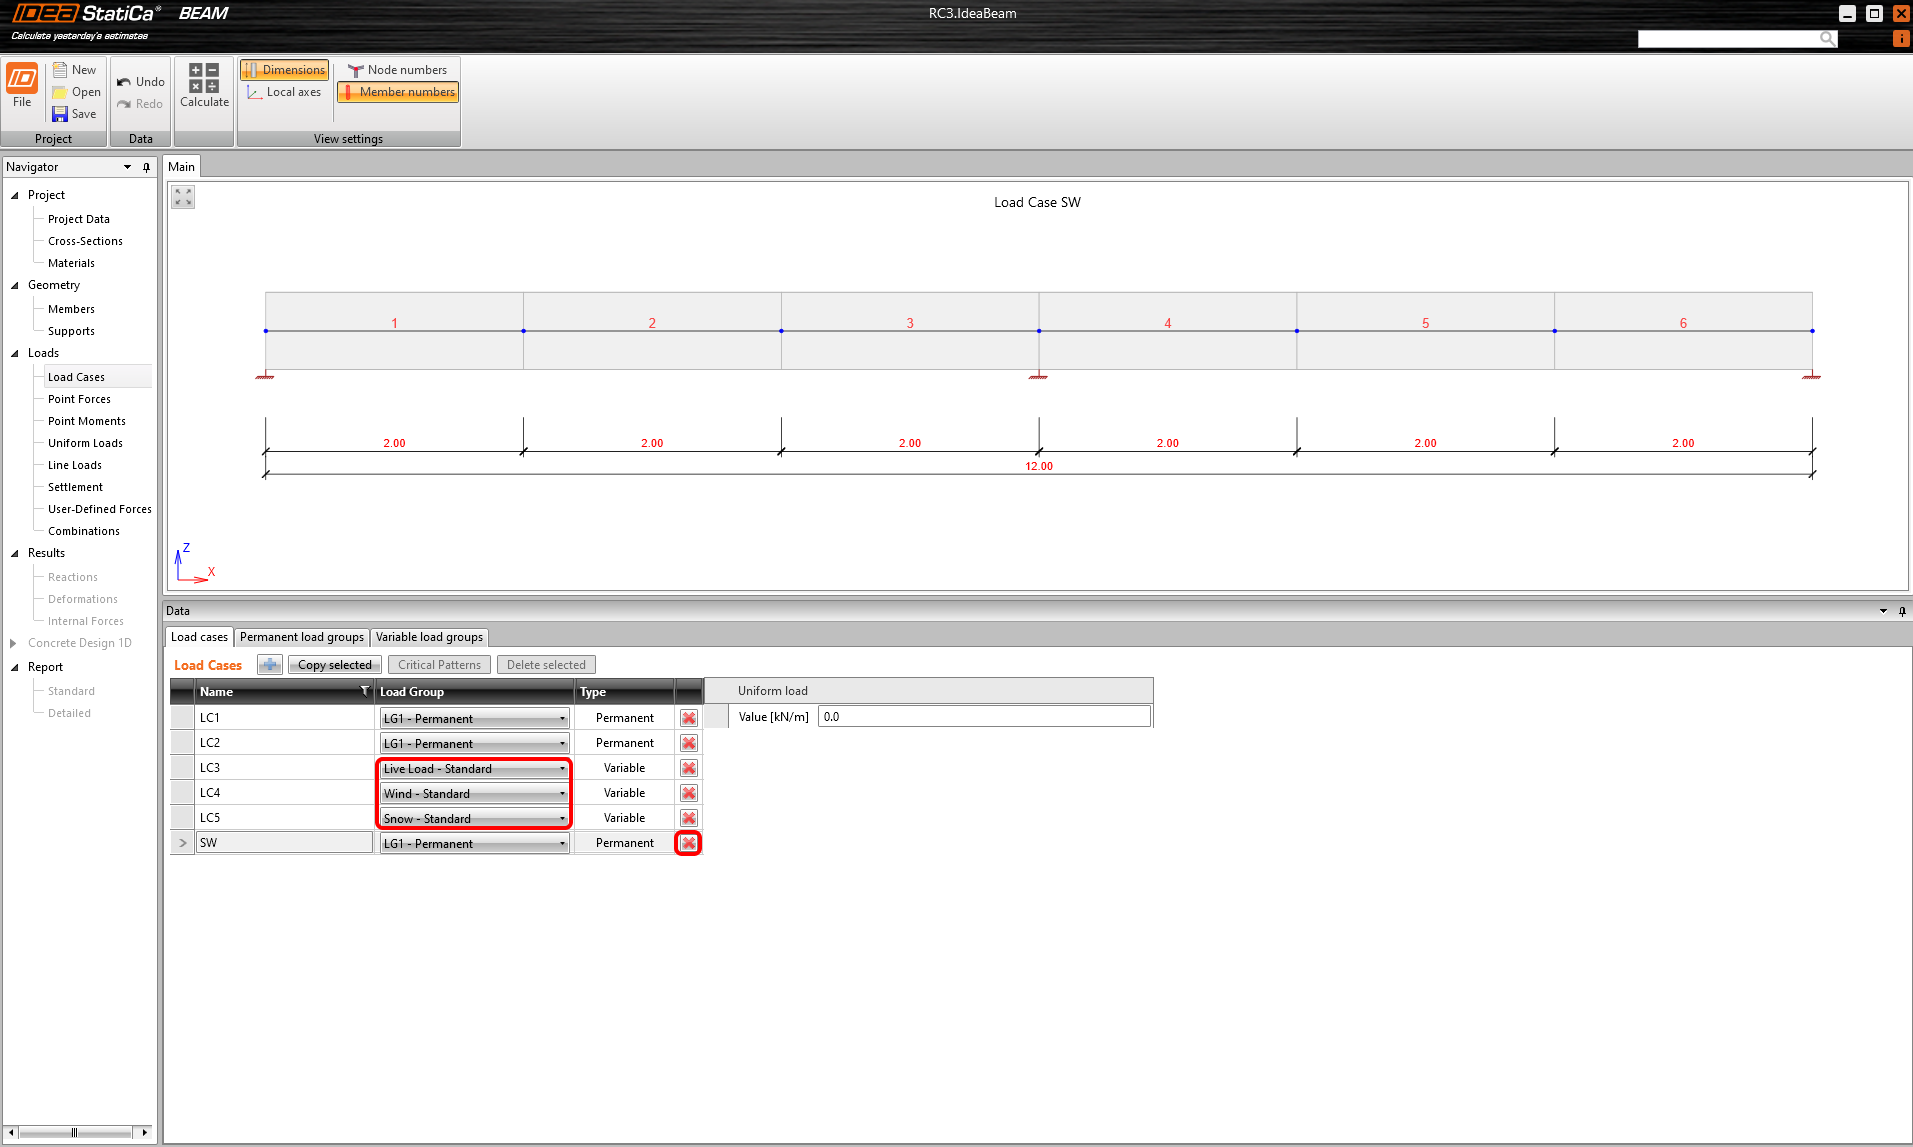
Task: Delete load case LC3 with red X
Action: tap(689, 768)
